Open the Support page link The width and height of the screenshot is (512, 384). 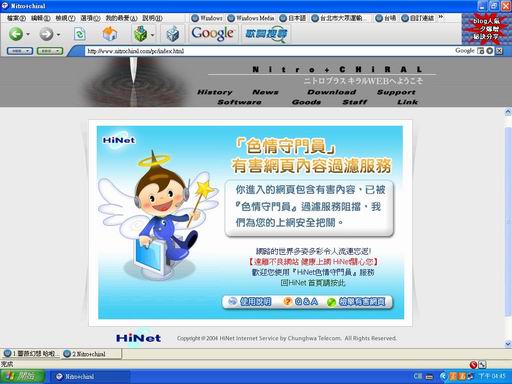click(x=396, y=92)
